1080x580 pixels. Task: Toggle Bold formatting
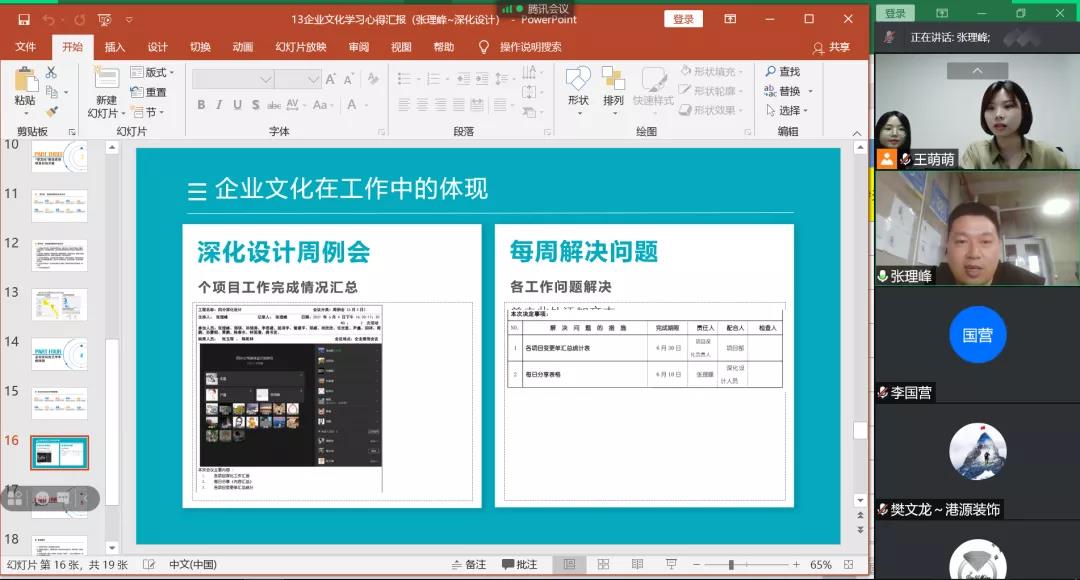(x=201, y=105)
